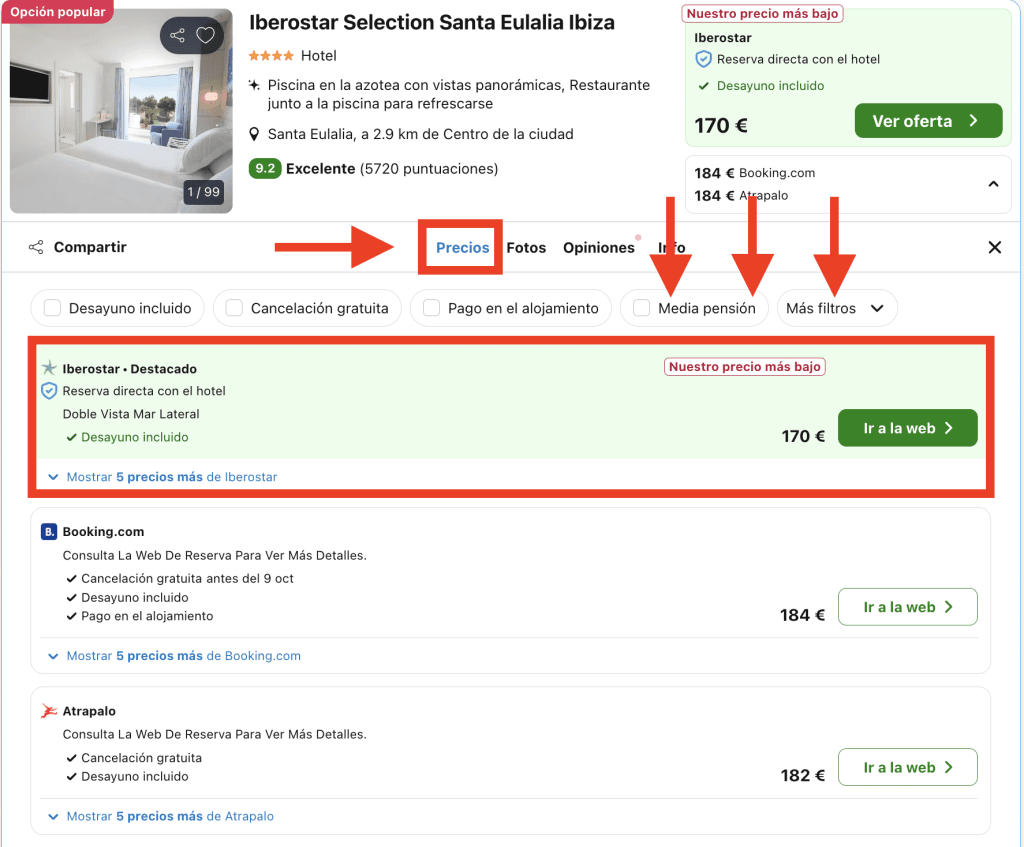The width and height of the screenshot is (1024, 847).
Task: Collapse the price comparison chevron
Action: click(993, 184)
